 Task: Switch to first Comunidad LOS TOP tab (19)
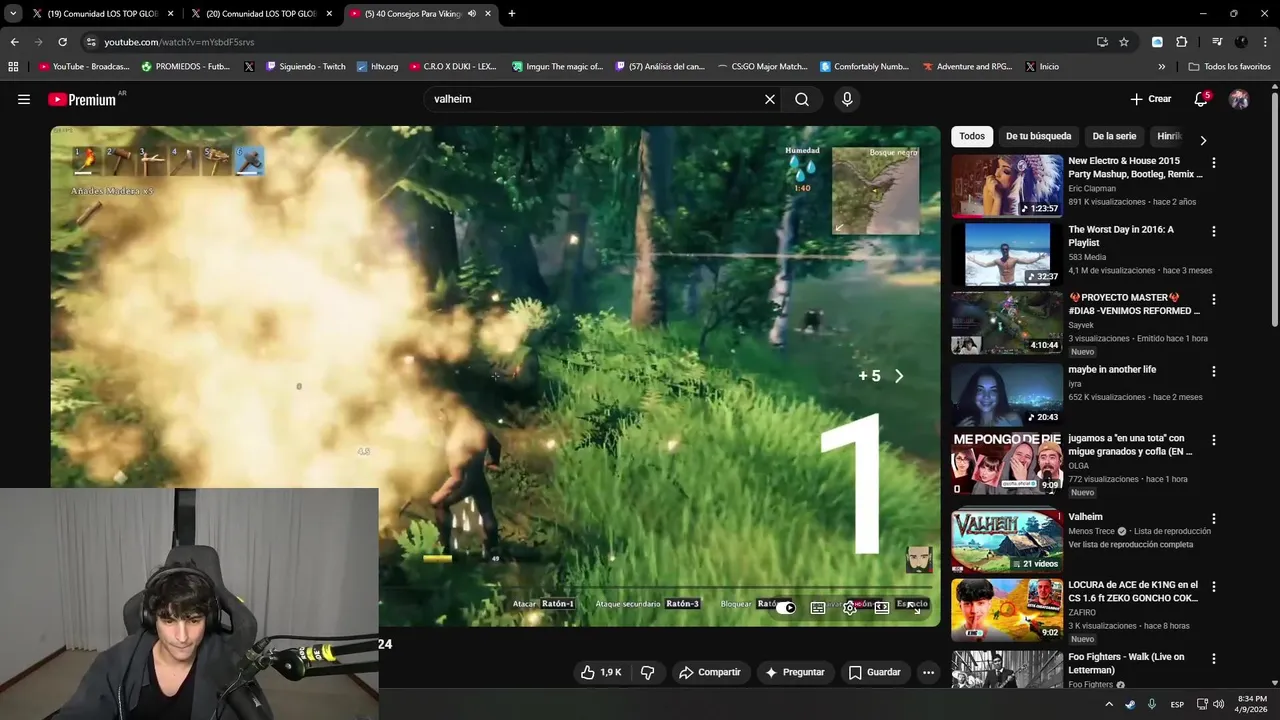(x=103, y=14)
